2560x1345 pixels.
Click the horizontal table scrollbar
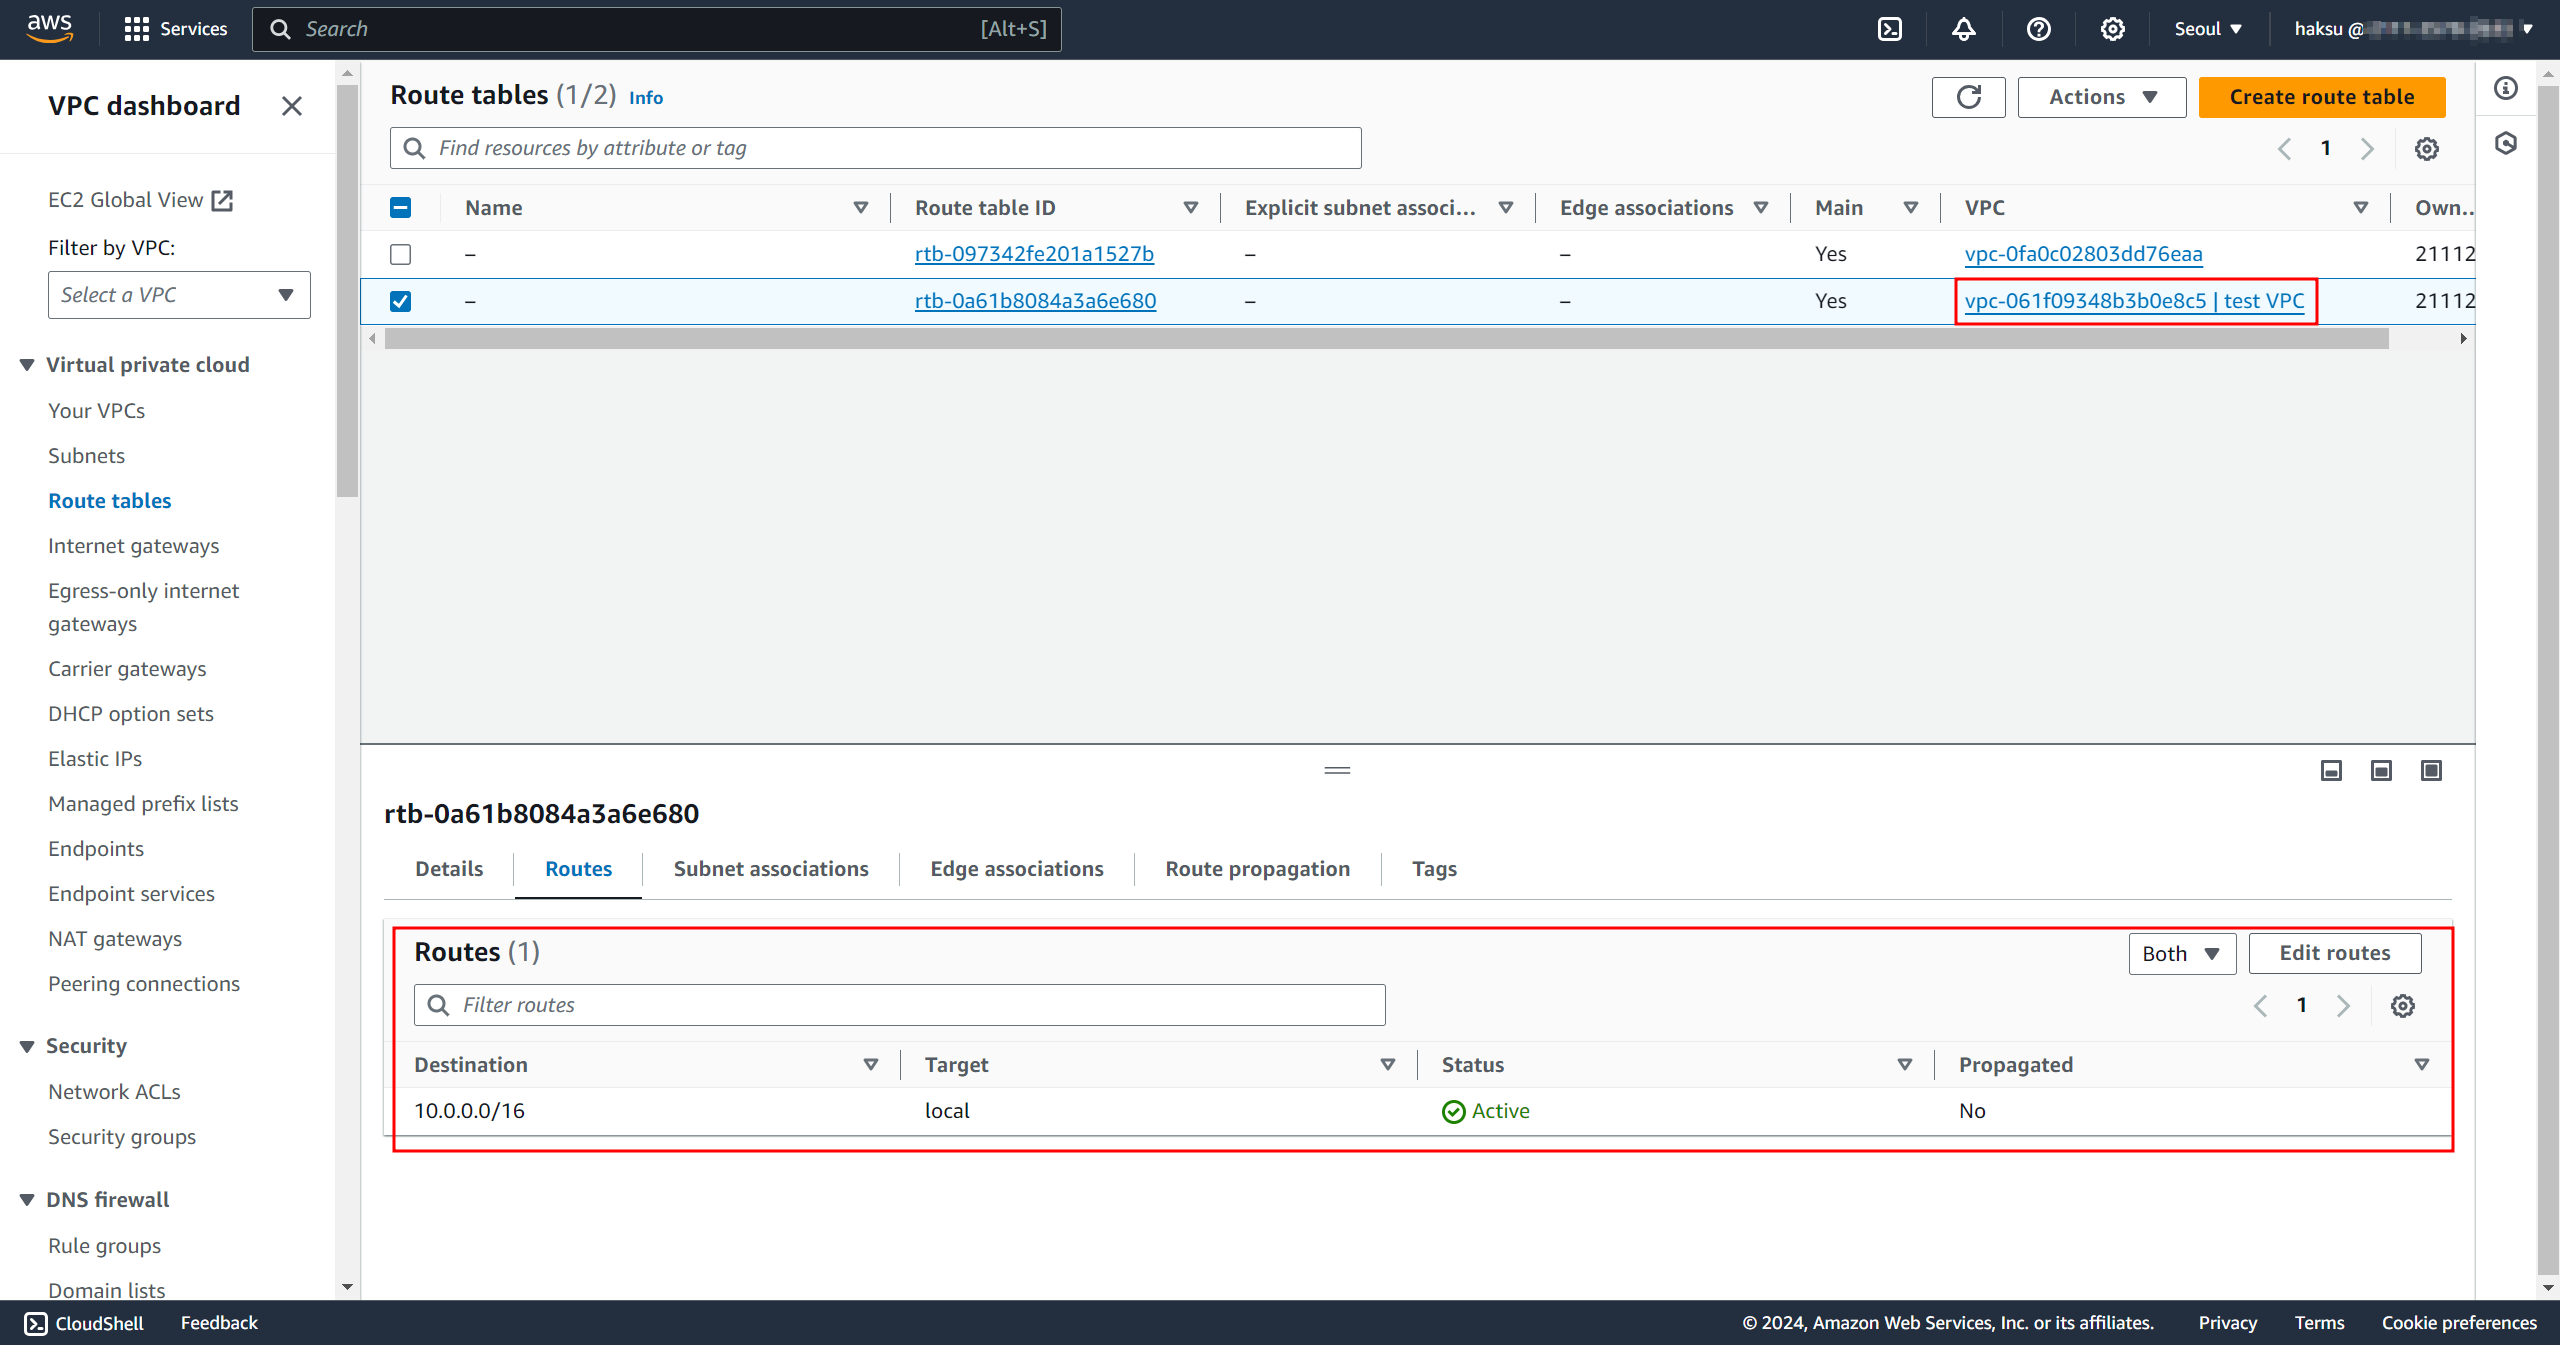(1386, 339)
